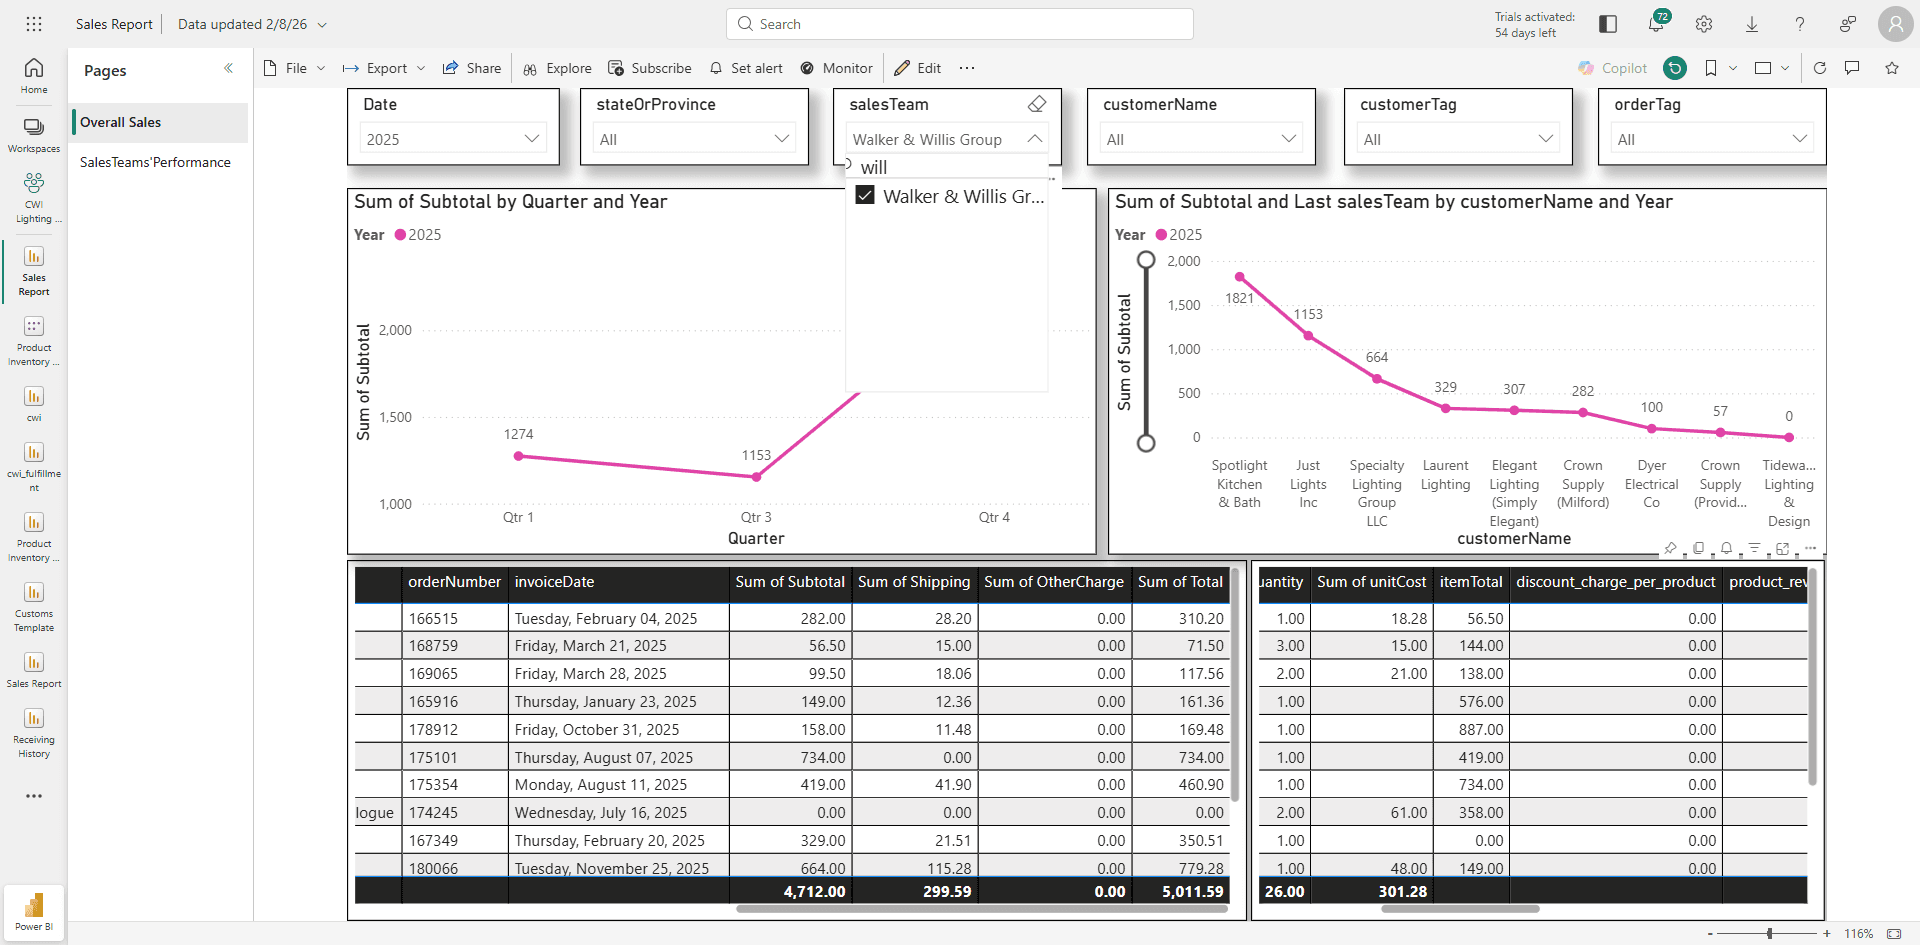Image resolution: width=1920 pixels, height=945 pixels.
Task: Open notifications bell in top header
Action: coord(1656,24)
